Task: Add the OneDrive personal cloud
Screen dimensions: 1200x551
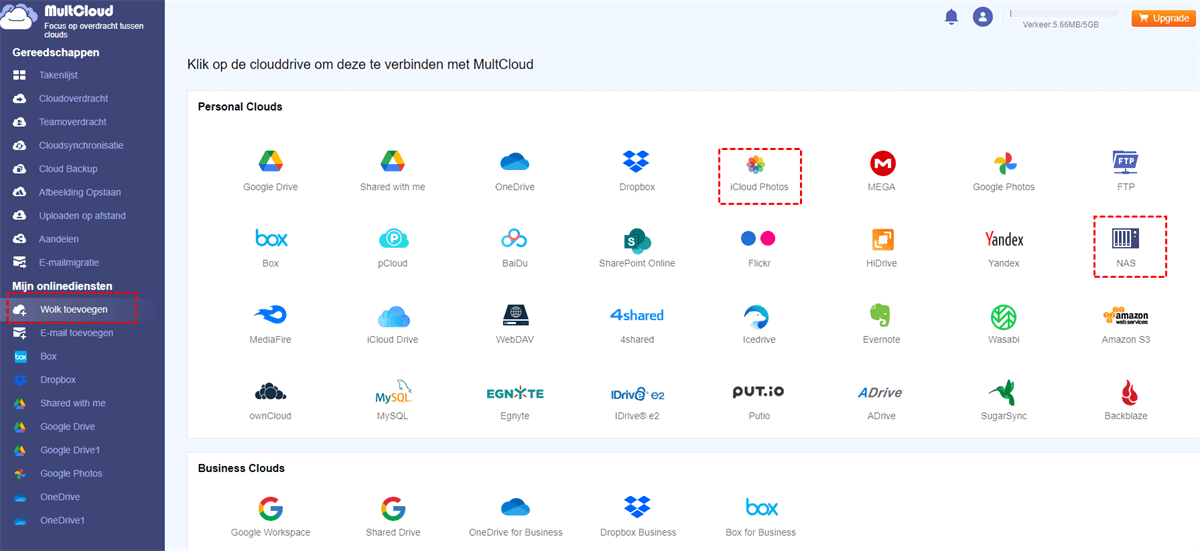Action: [515, 162]
